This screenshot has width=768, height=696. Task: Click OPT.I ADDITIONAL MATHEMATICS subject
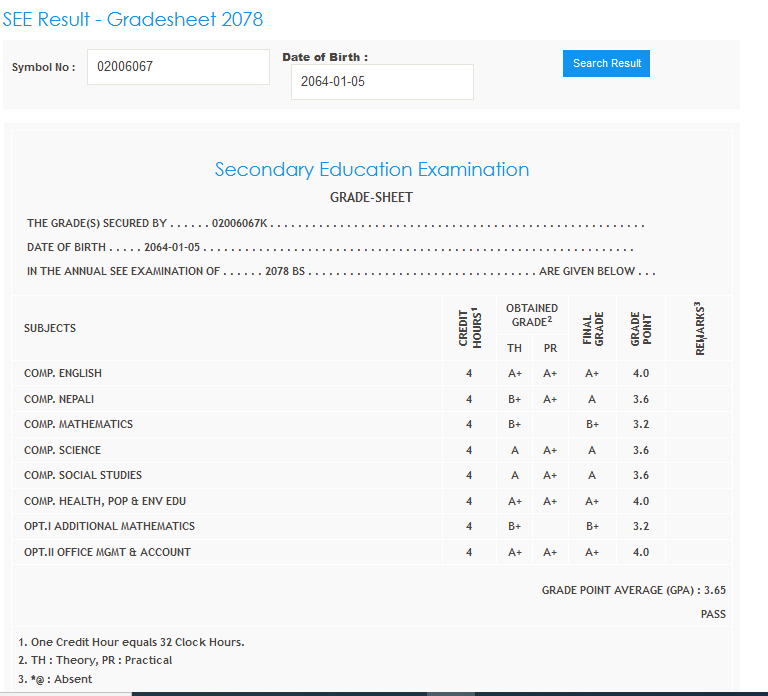(109, 526)
